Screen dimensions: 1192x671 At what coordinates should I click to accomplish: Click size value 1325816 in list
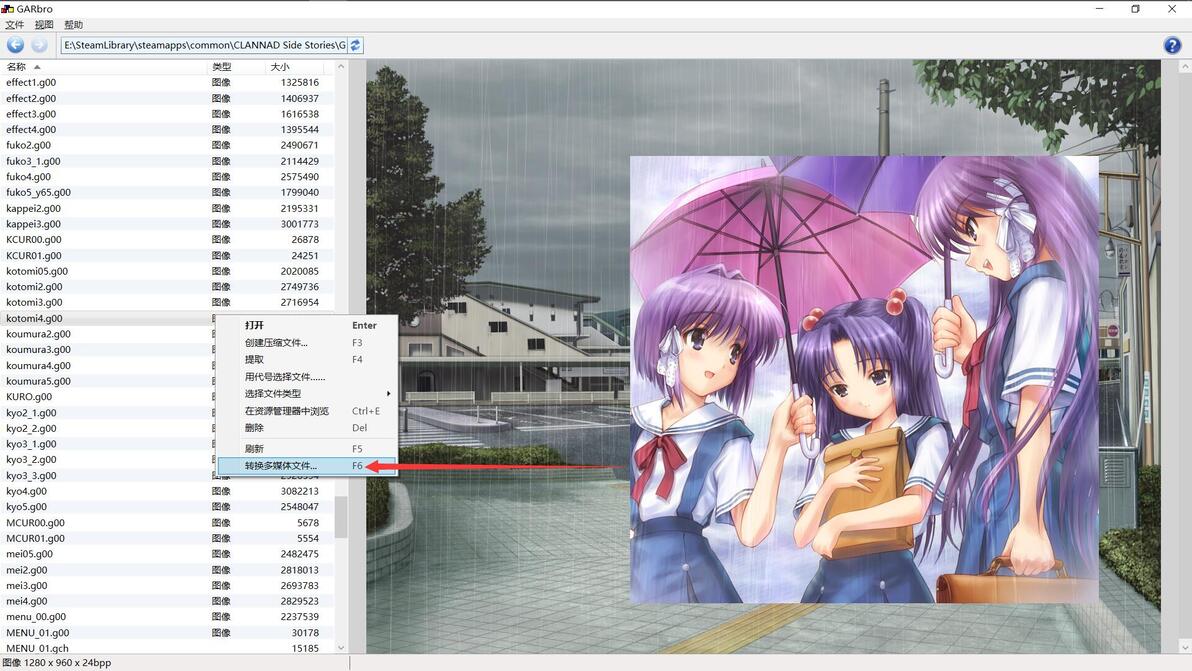pyautogui.click(x=300, y=82)
